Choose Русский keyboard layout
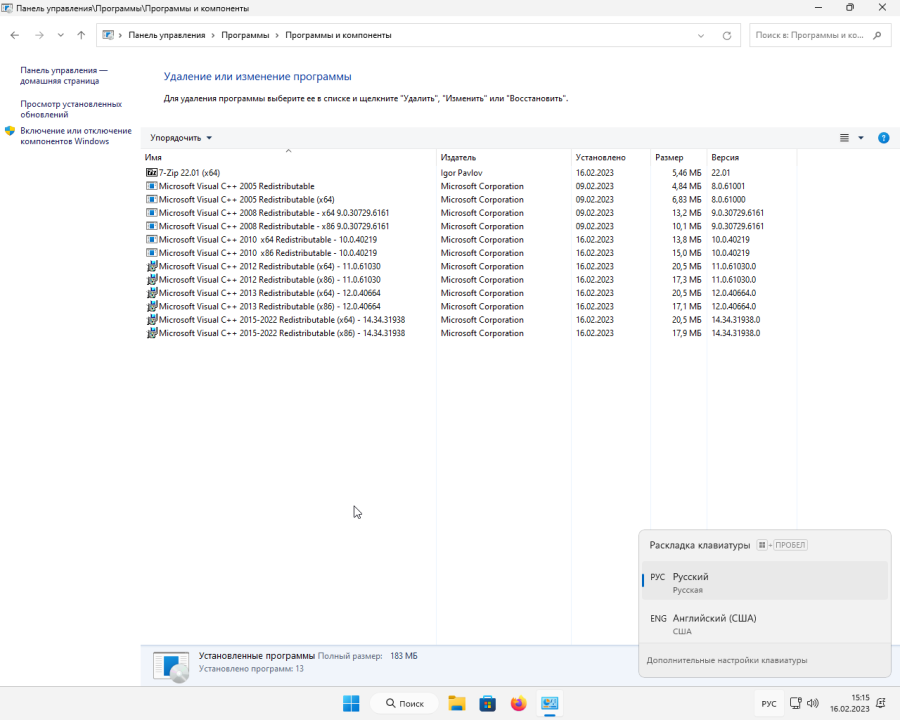This screenshot has height=720, width=900. click(765, 581)
